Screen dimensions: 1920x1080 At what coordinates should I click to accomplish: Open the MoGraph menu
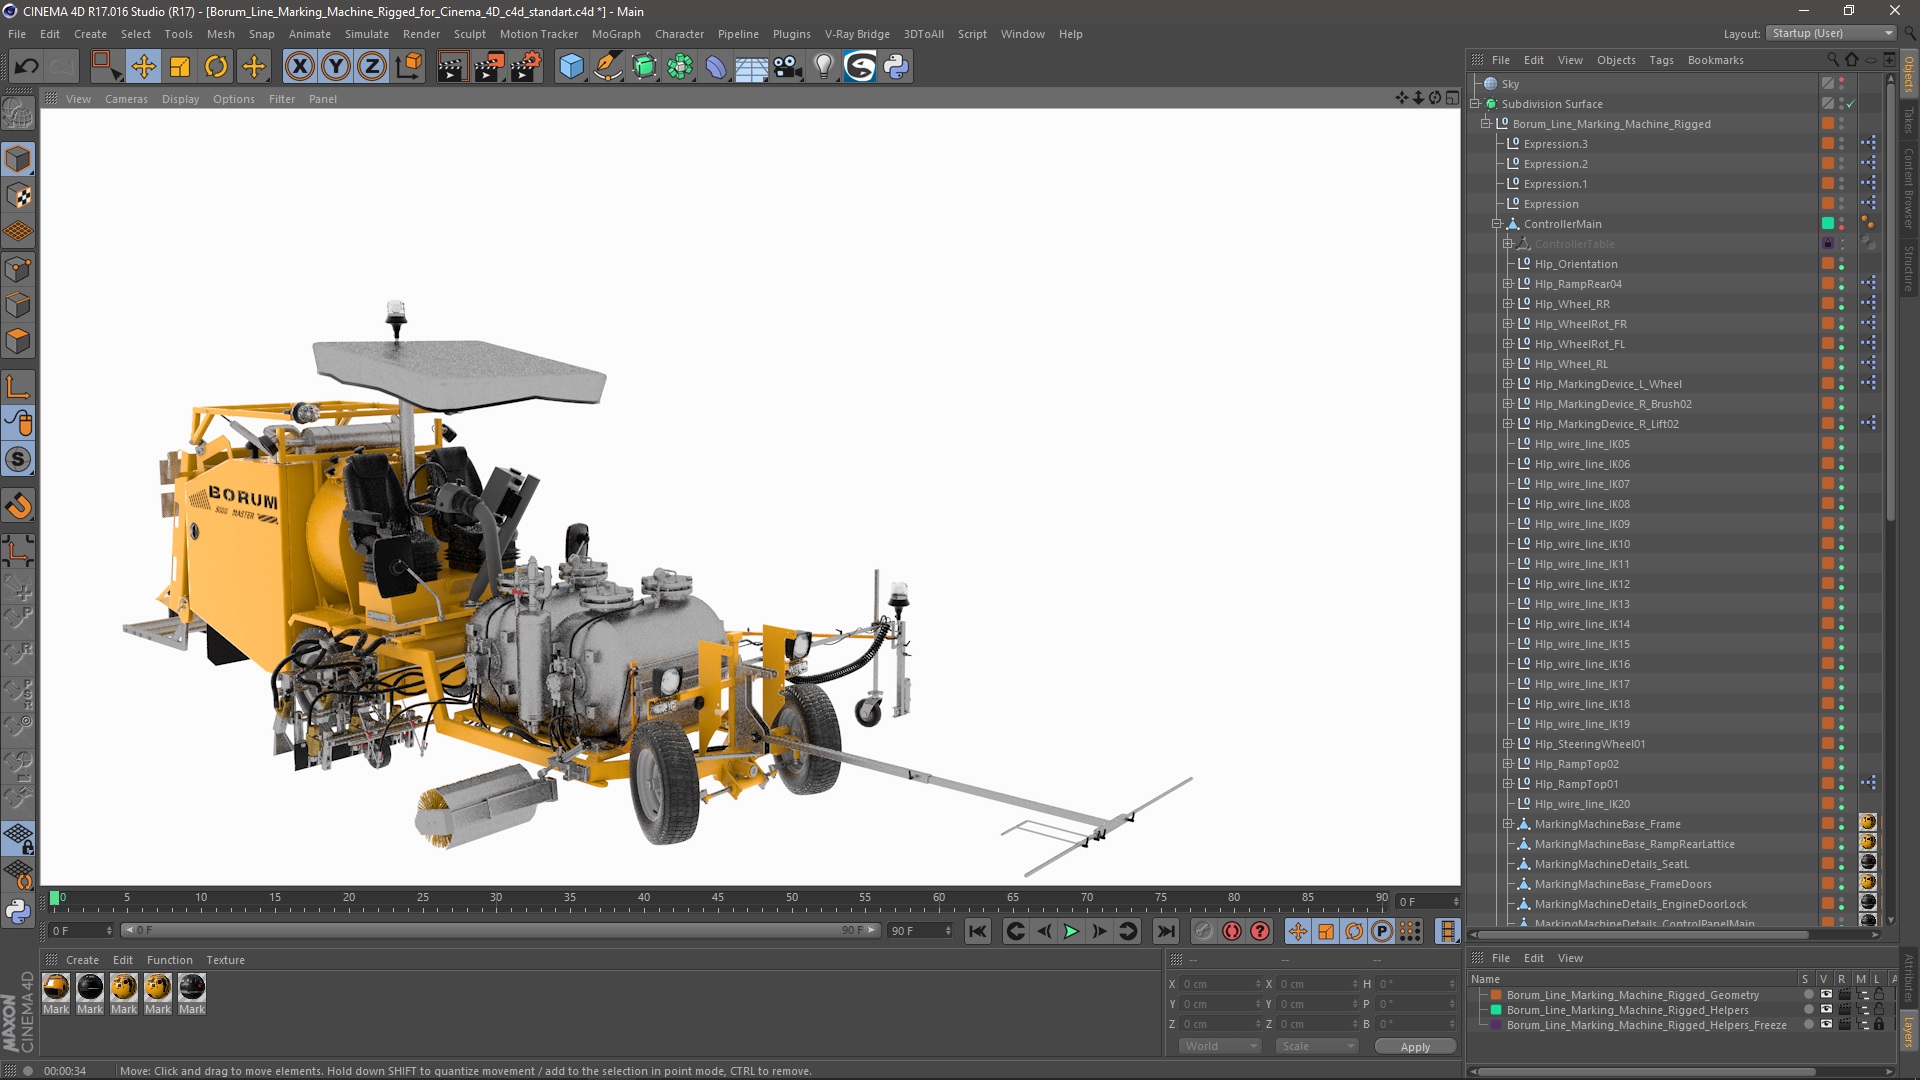pos(615,34)
